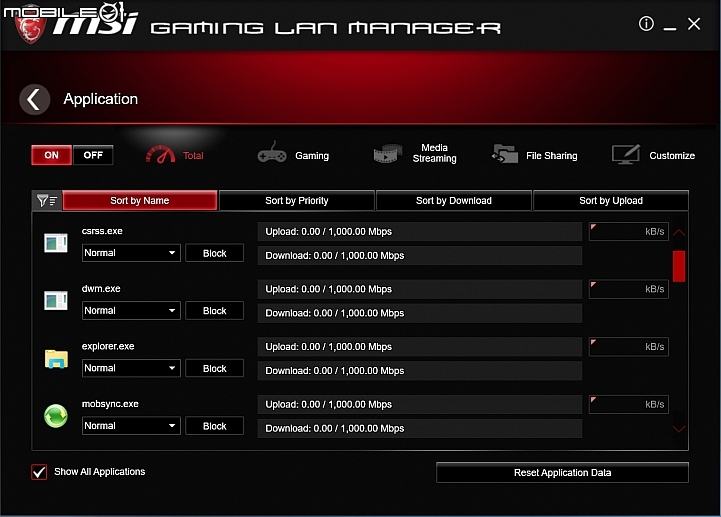
Task: Click the Application page heading
Action: pos(101,99)
